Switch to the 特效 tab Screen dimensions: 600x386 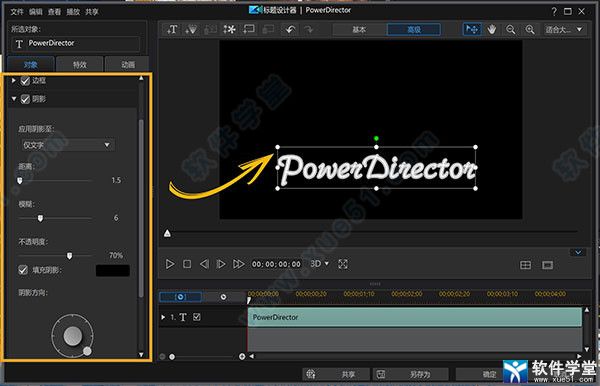click(x=80, y=64)
